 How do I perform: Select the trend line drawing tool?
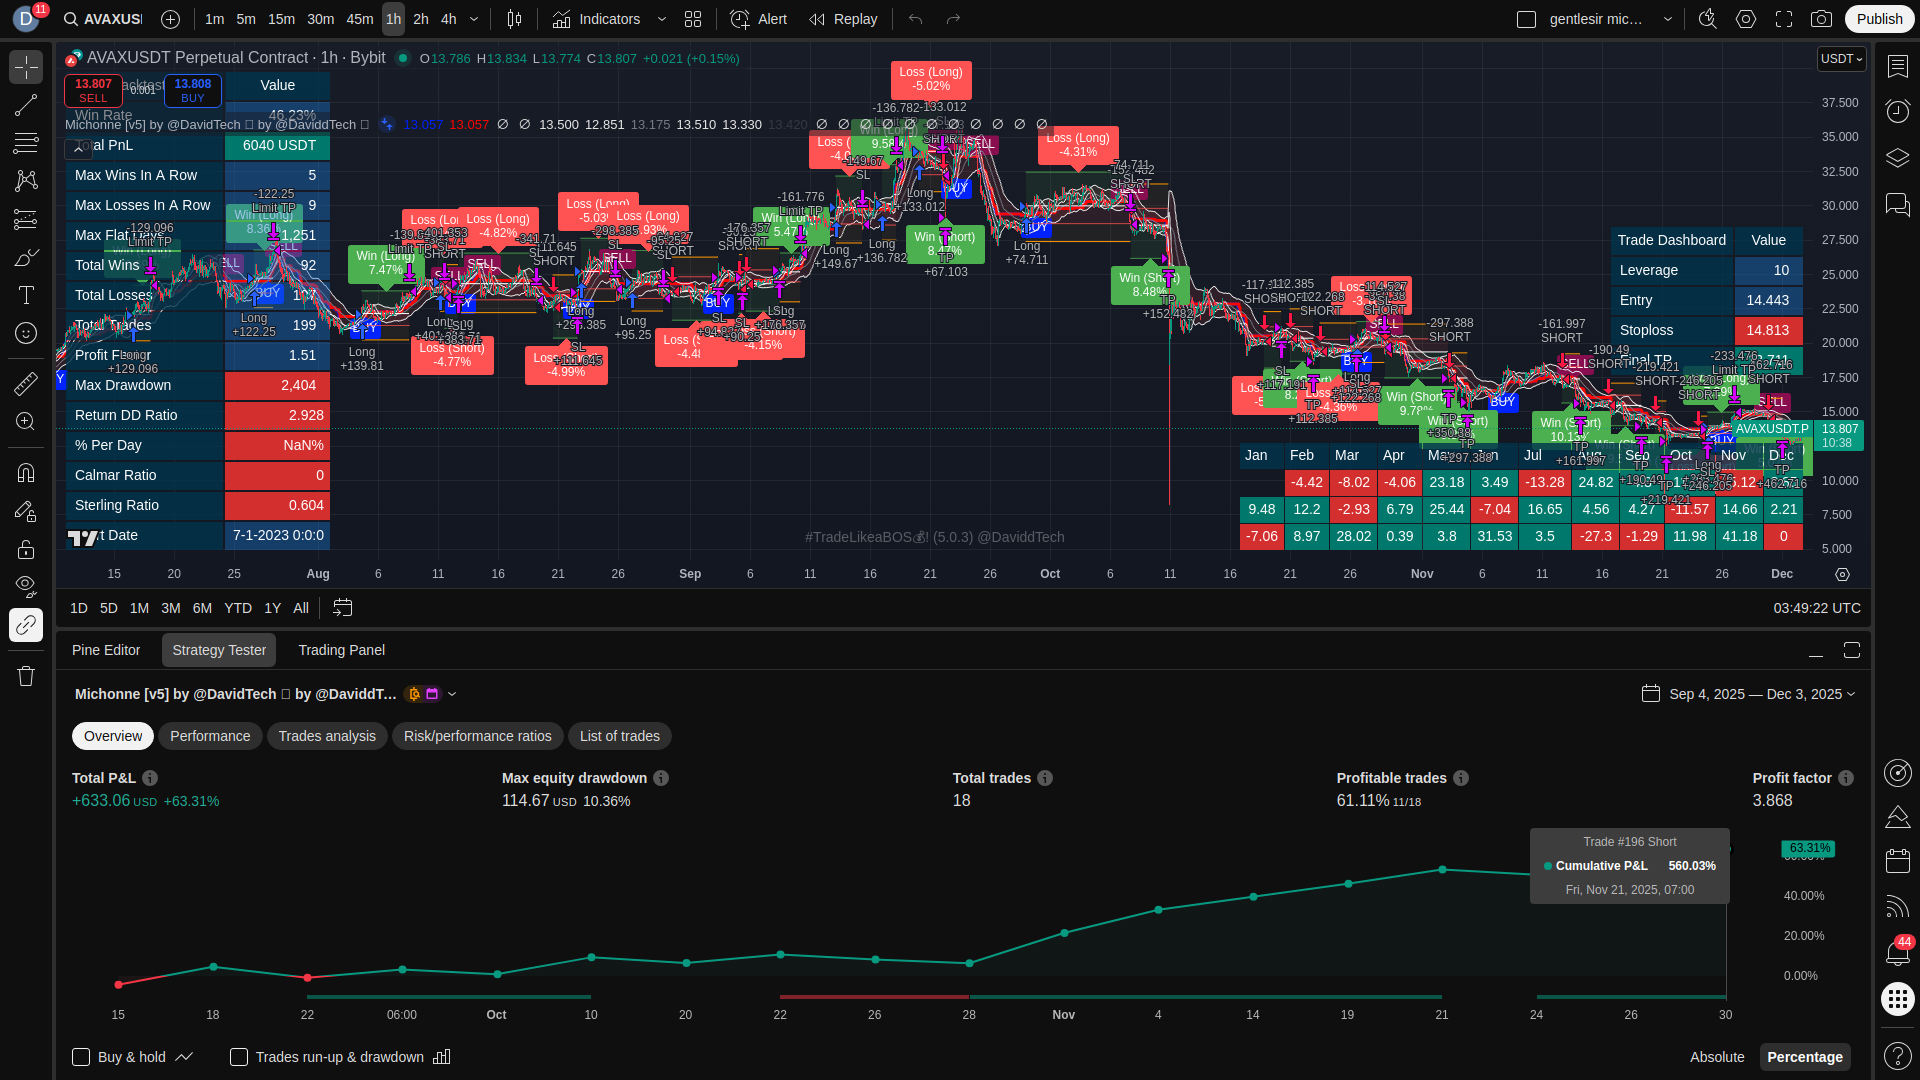(26, 106)
